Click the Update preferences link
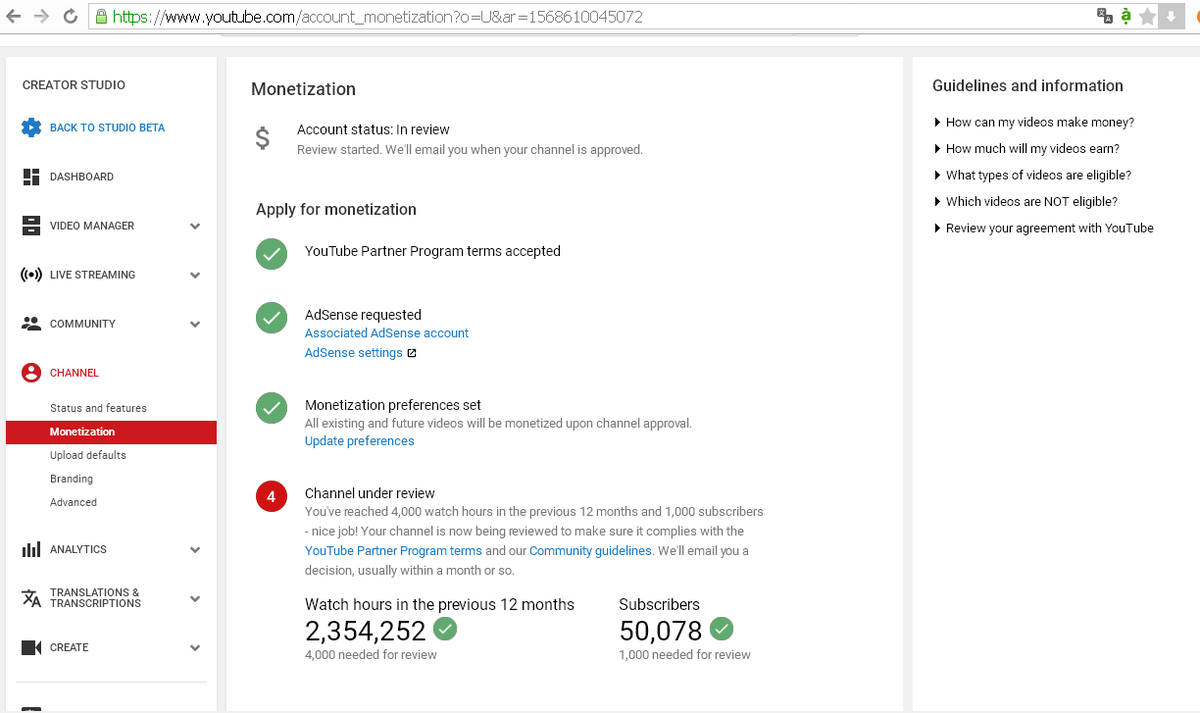This screenshot has width=1200, height=713. [x=359, y=441]
